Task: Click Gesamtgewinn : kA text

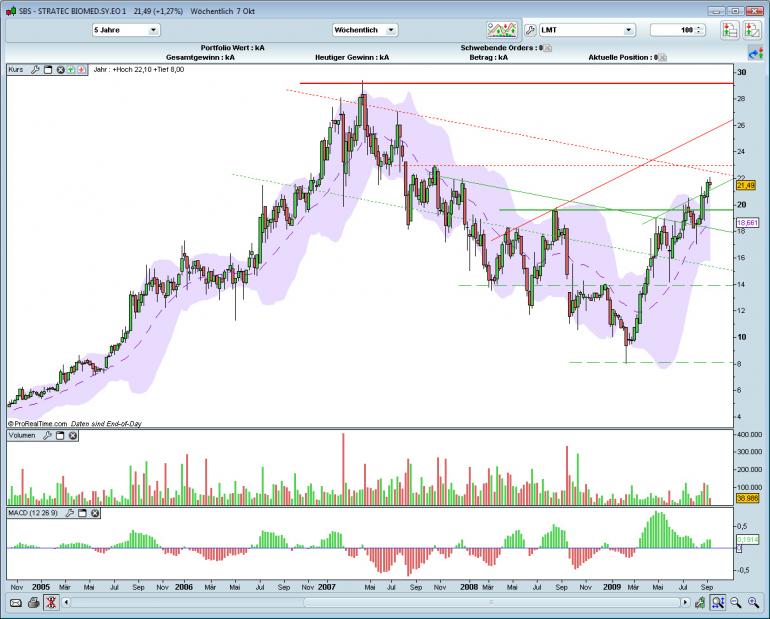Action: pos(200,57)
